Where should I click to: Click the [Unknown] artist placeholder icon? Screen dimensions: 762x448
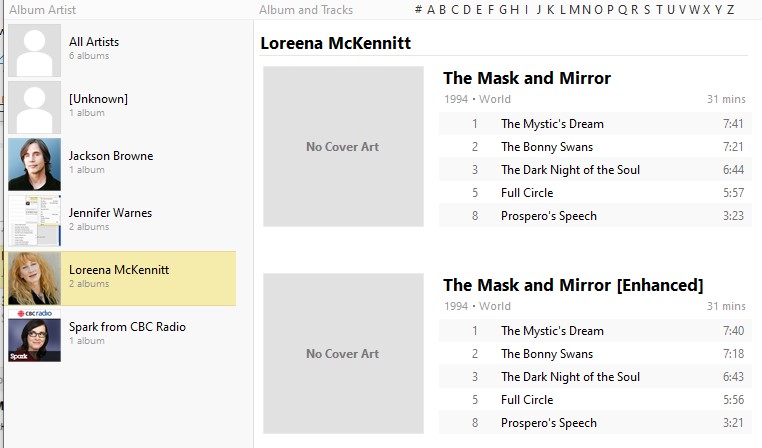(34, 108)
